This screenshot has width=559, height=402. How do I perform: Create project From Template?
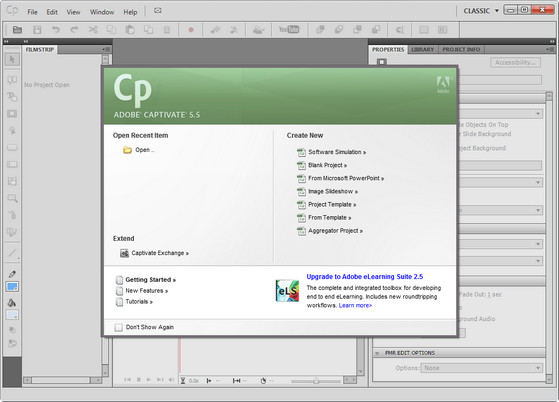tap(330, 217)
